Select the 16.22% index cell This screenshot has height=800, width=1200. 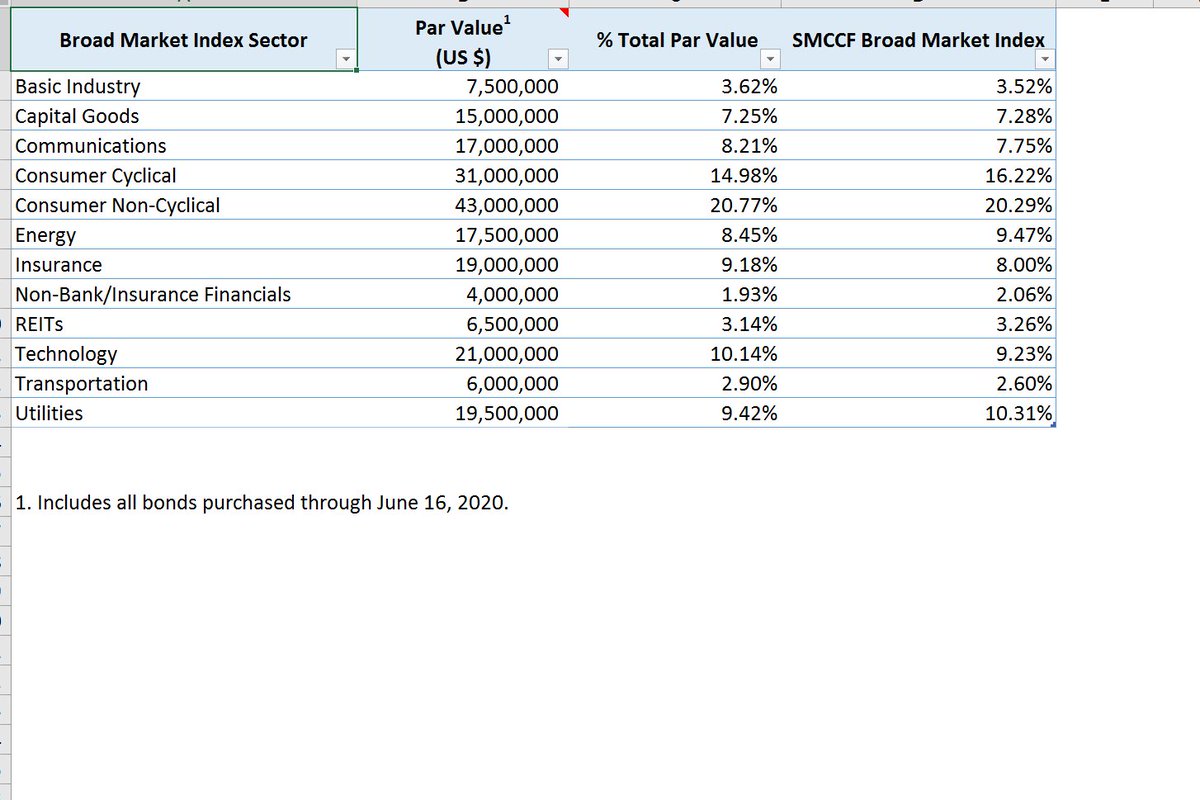[x=917, y=176]
